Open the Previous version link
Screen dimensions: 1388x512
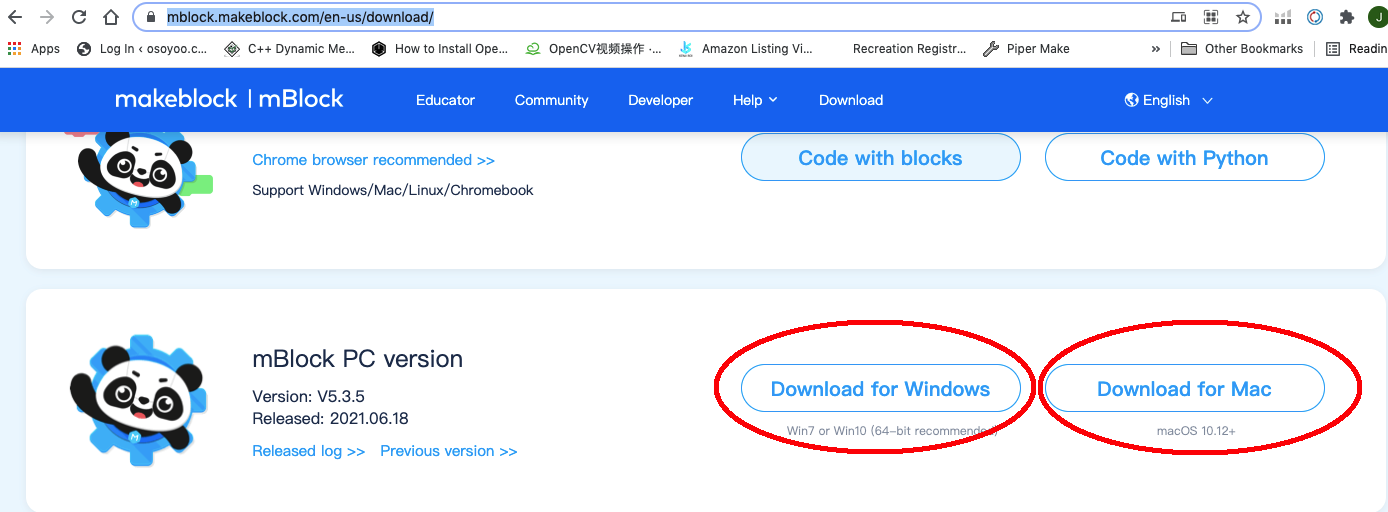pos(448,451)
